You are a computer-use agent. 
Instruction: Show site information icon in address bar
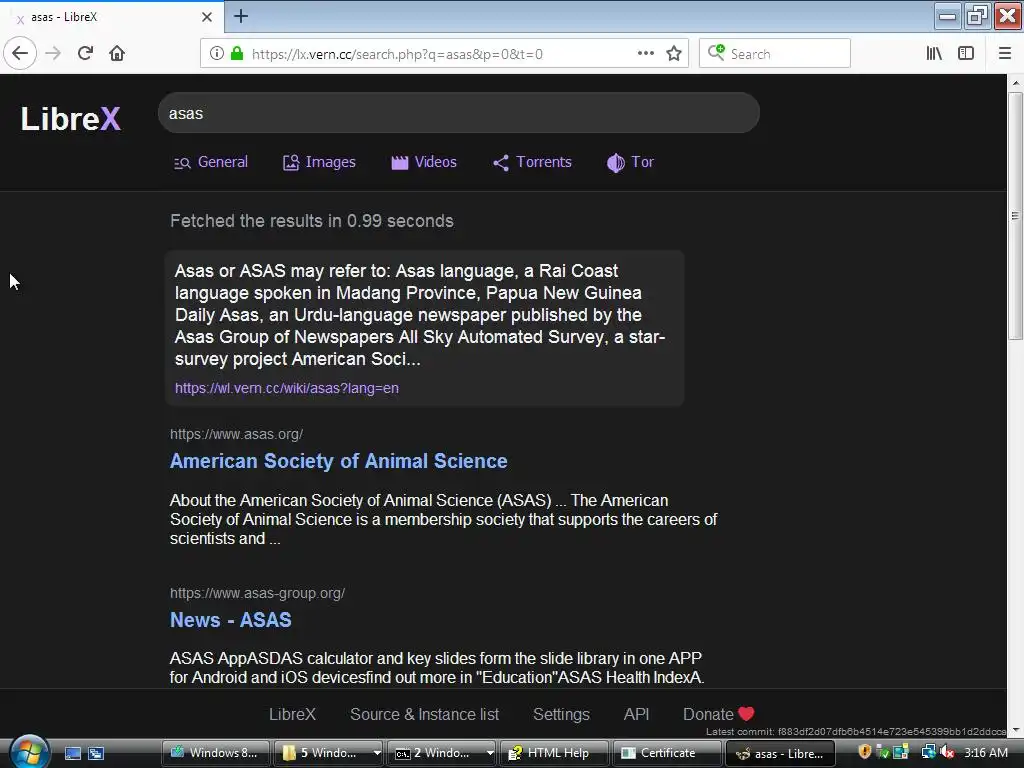[216, 53]
